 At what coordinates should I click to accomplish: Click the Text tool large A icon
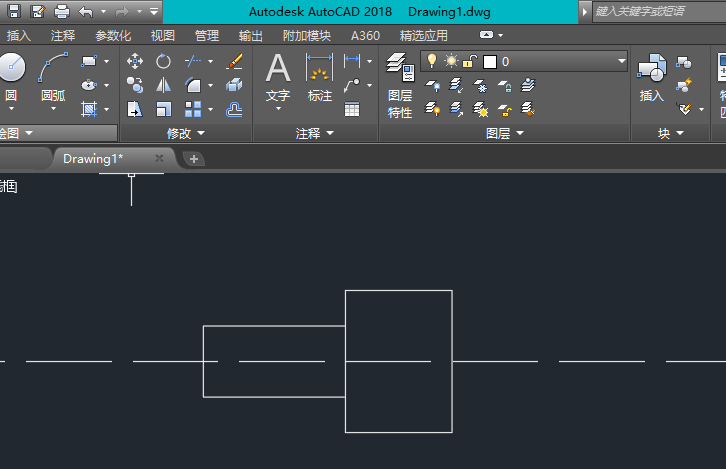click(x=278, y=67)
